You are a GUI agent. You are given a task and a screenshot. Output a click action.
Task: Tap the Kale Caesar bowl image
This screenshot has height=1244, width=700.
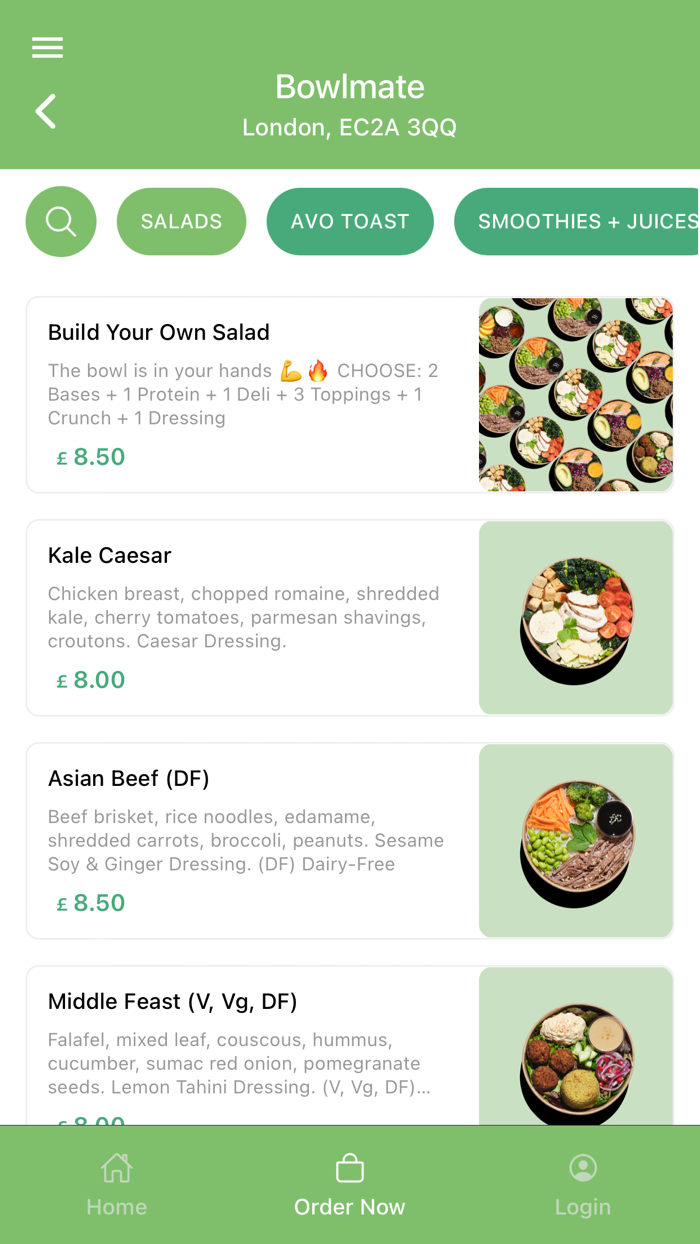pos(576,618)
